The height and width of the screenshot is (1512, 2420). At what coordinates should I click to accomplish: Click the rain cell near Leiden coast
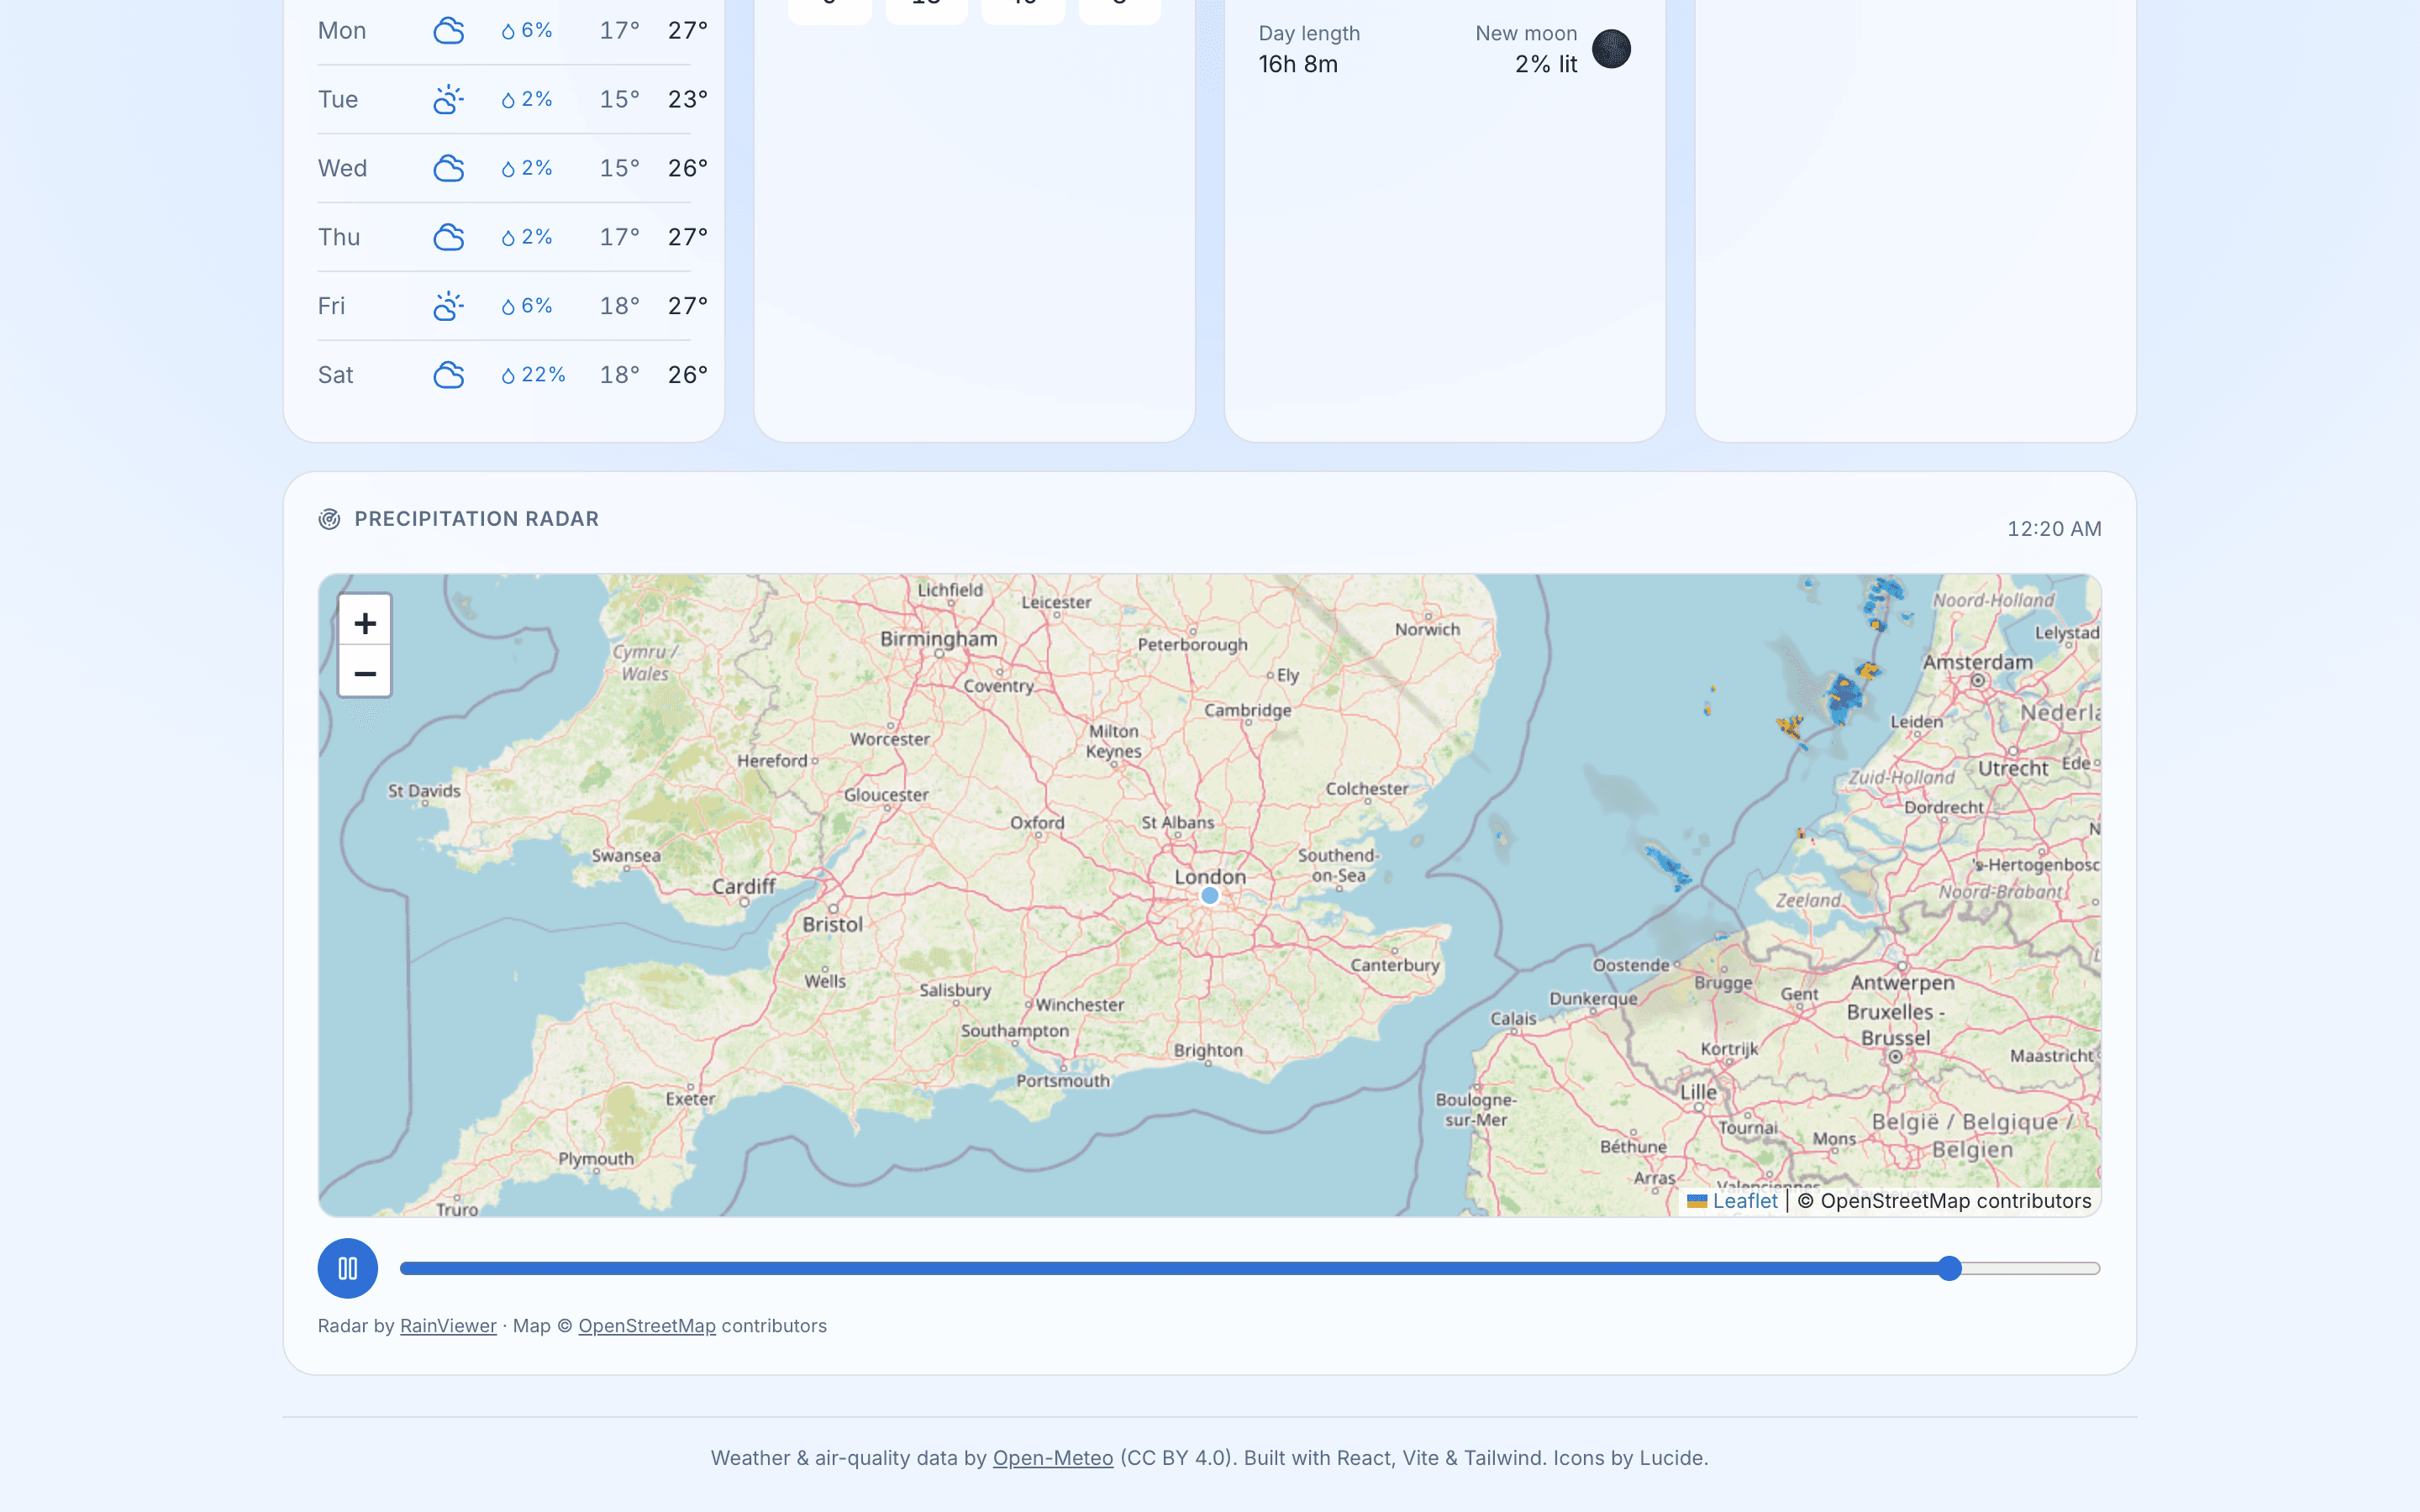pos(1843,697)
